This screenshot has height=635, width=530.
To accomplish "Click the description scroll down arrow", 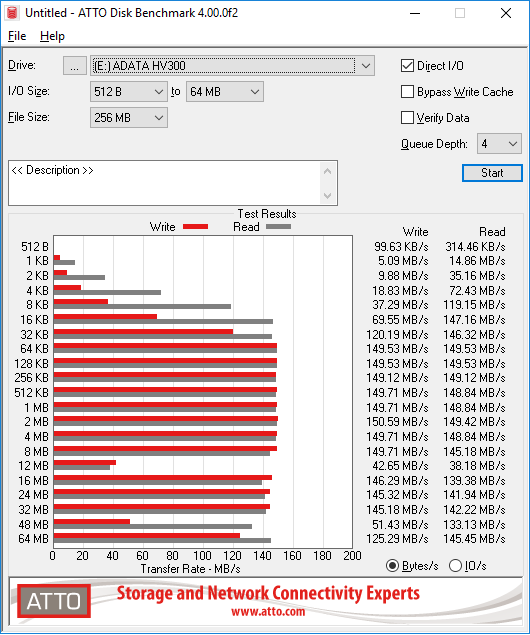I will 328,196.
